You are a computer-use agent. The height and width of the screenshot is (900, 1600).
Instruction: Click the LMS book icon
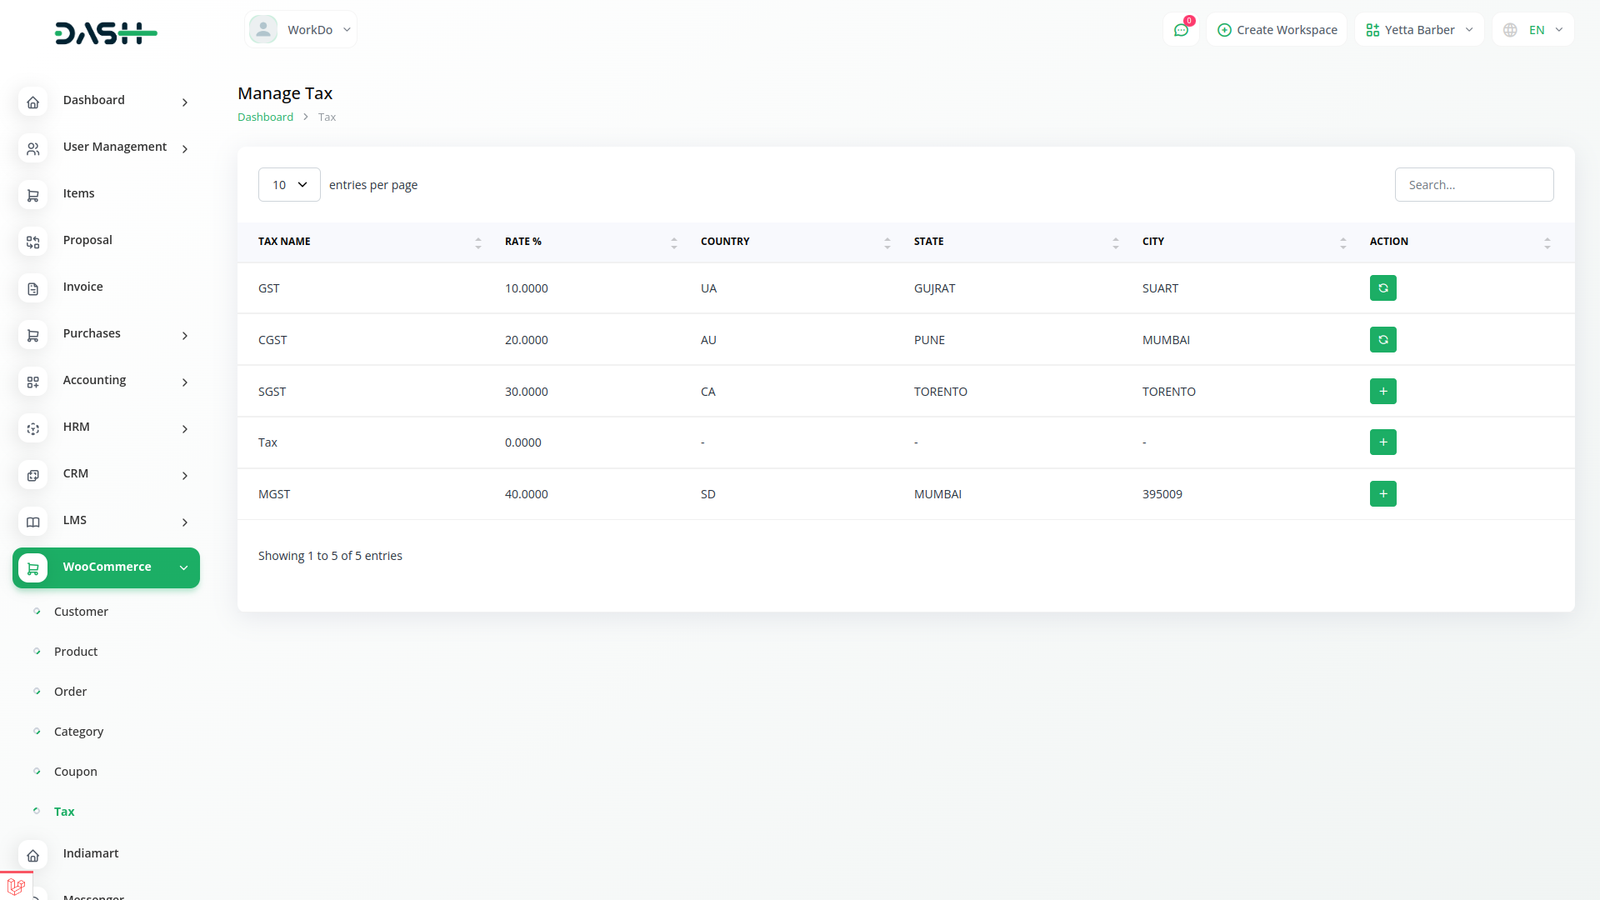[33, 522]
